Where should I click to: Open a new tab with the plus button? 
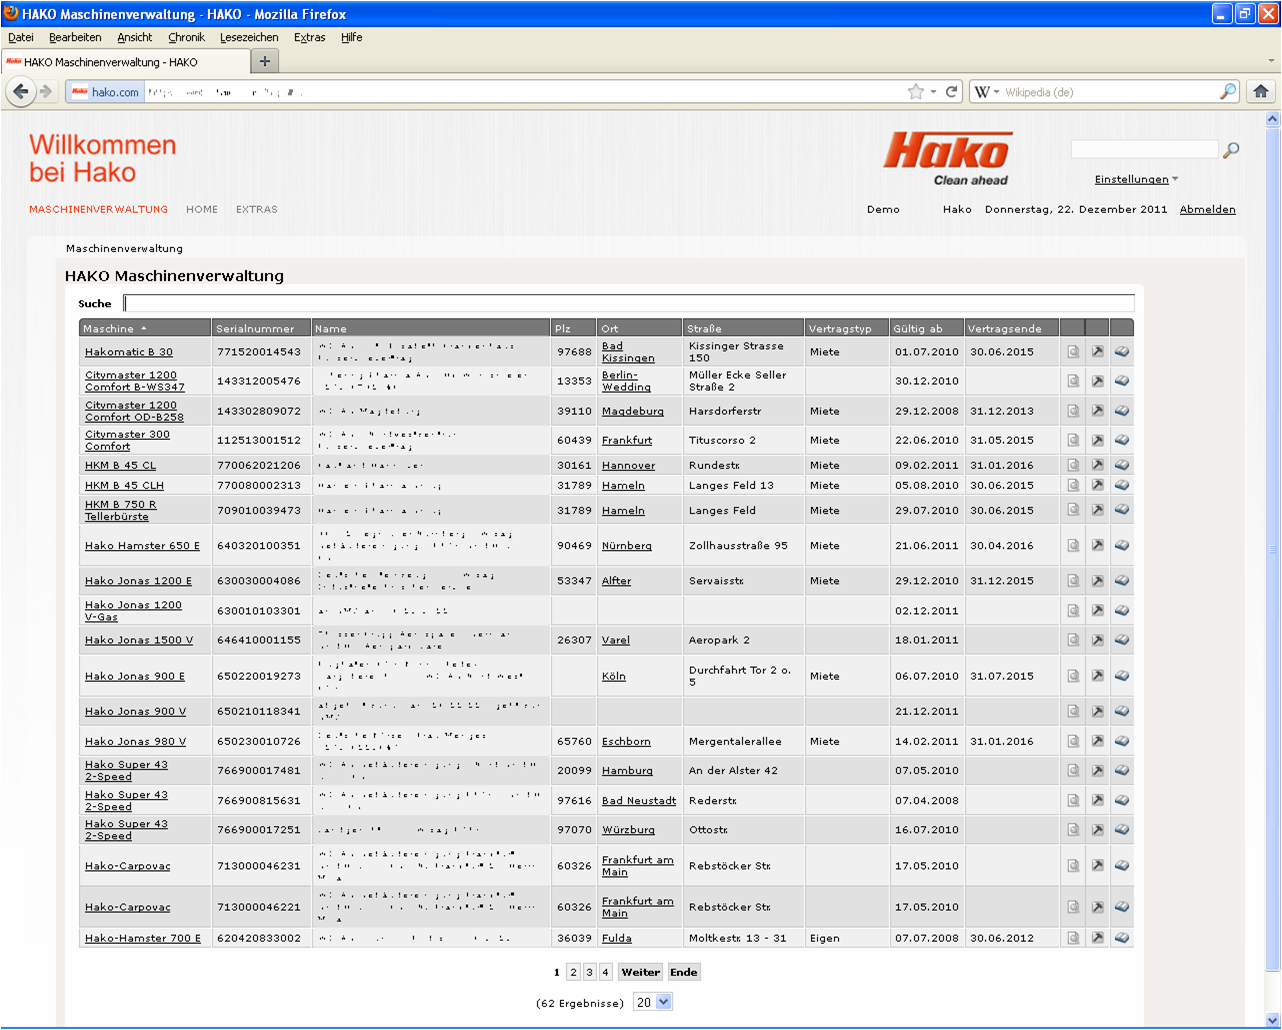pyautogui.click(x=265, y=62)
